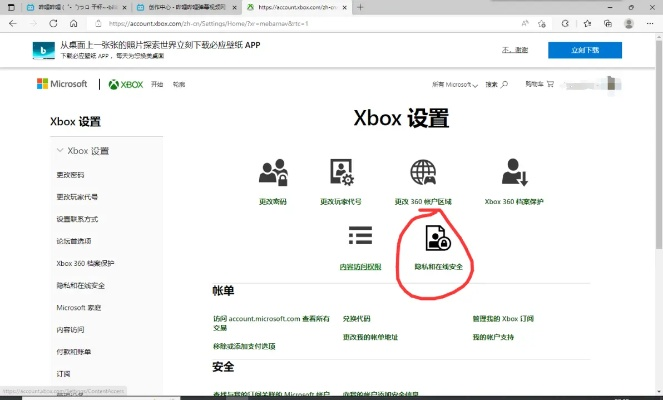Select 论坛首选项 in the sidebar
The height and width of the screenshot is (400, 663).
(74, 241)
